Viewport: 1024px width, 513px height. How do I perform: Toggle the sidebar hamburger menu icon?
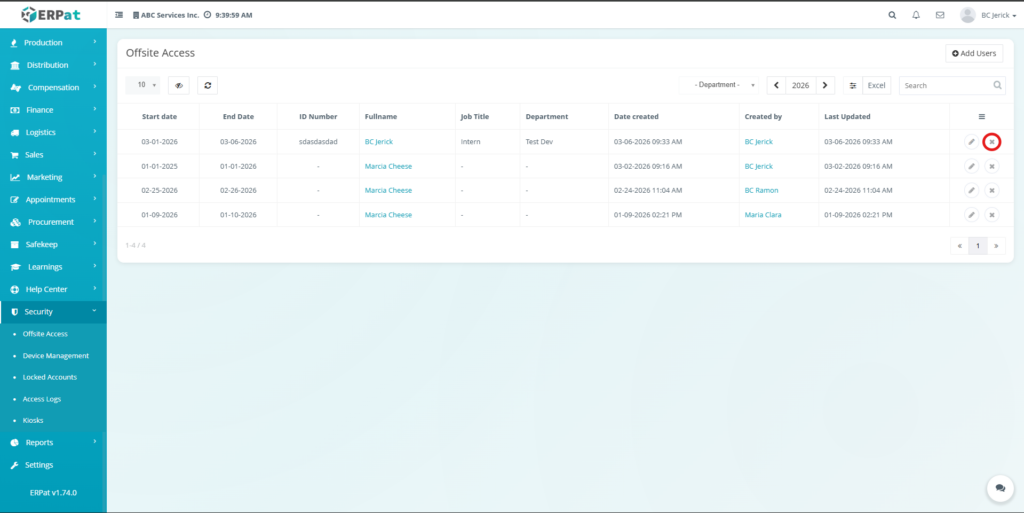click(120, 16)
